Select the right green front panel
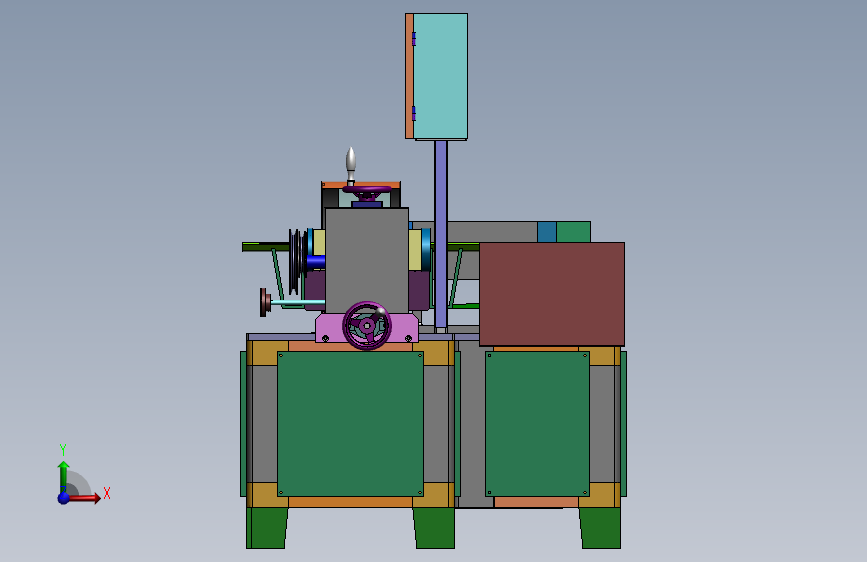This screenshot has width=867, height=562. [537, 424]
